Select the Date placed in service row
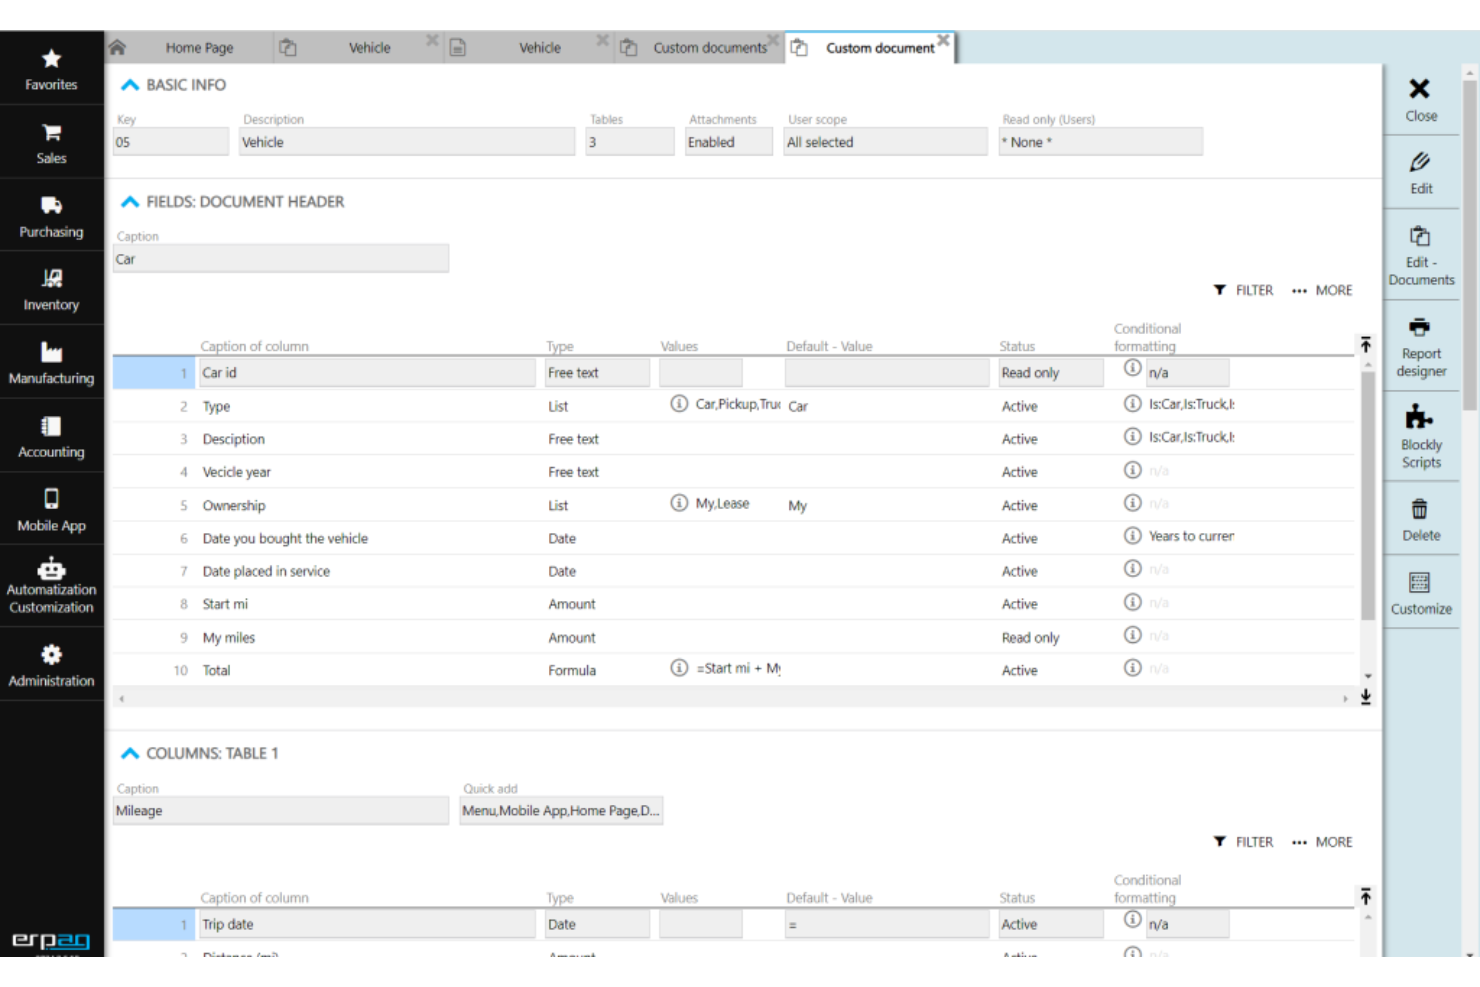Screen dimensions: 1480x987 coord(733,571)
